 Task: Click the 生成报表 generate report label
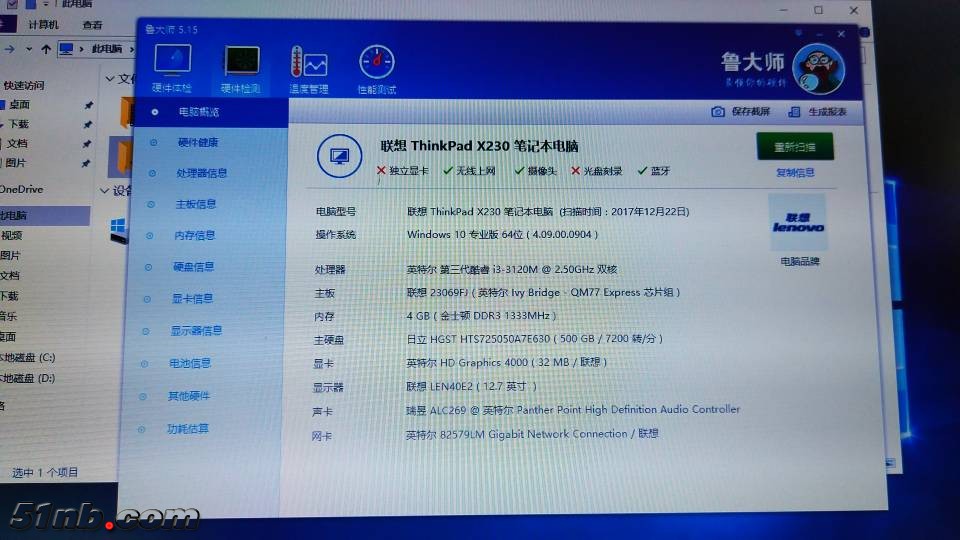tap(827, 111)
